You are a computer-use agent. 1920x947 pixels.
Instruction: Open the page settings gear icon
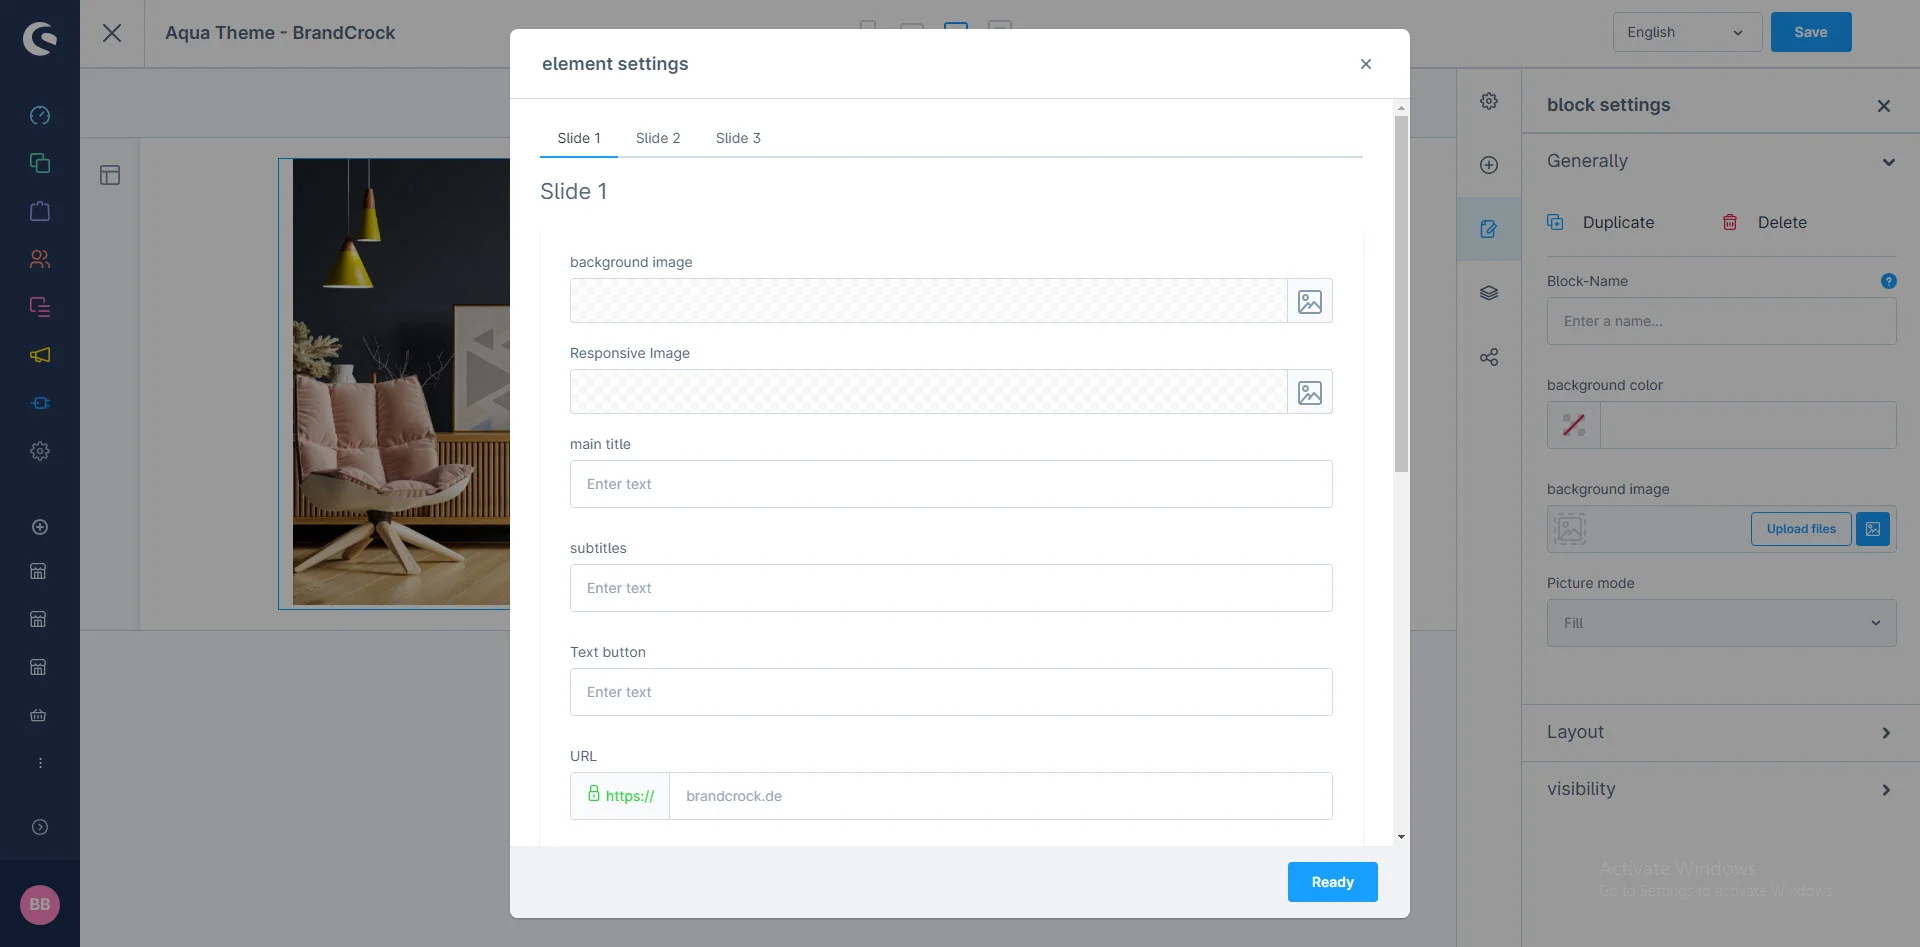coord(1489,101)
